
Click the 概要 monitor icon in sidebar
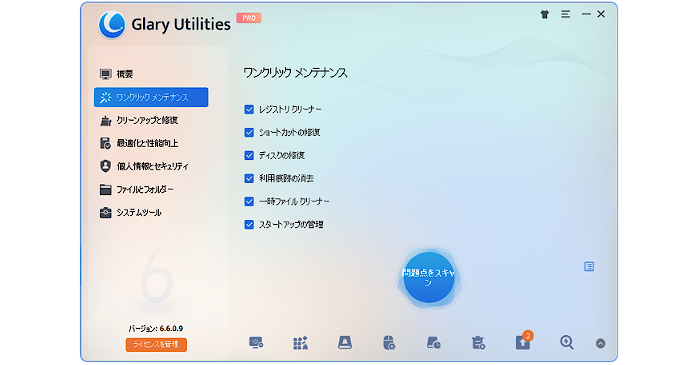click(x=106, y=74)
